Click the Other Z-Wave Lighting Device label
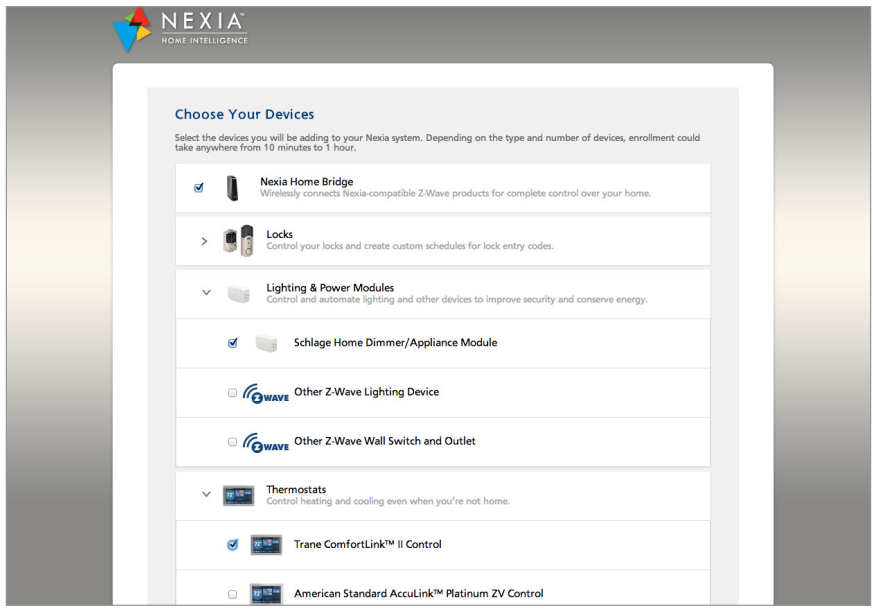 coord(366,392)
